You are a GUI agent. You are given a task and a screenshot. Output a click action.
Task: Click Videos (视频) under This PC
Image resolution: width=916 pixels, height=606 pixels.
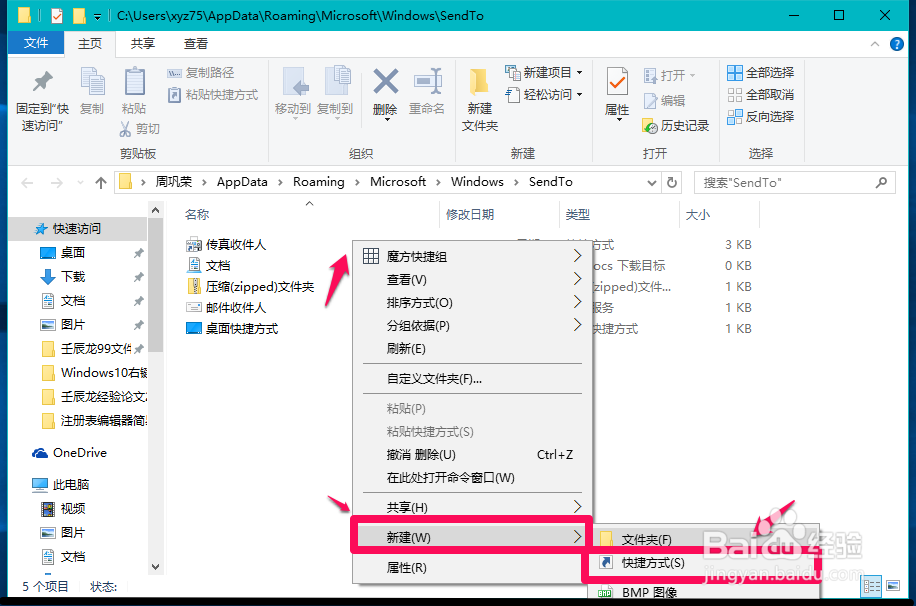click(x=73, y=508)
